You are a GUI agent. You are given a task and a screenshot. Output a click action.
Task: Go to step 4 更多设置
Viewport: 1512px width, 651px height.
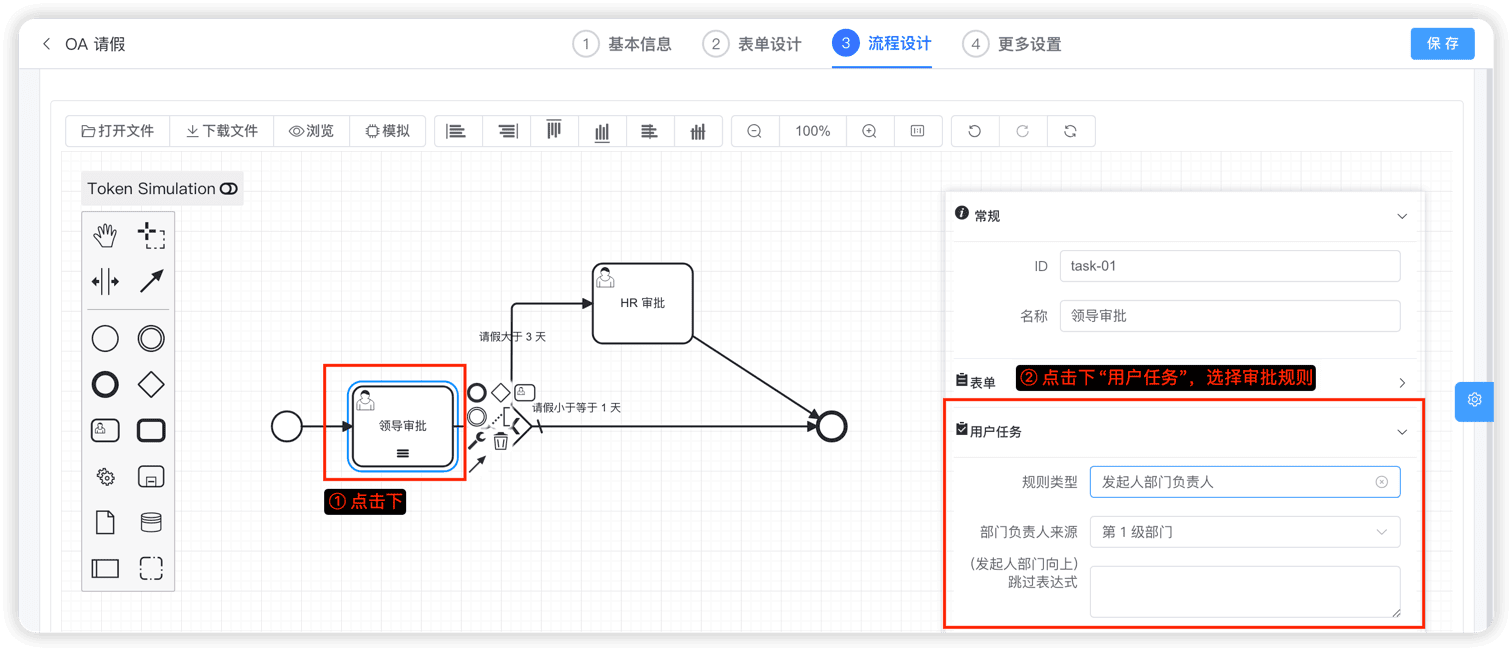coord(1012,44)
